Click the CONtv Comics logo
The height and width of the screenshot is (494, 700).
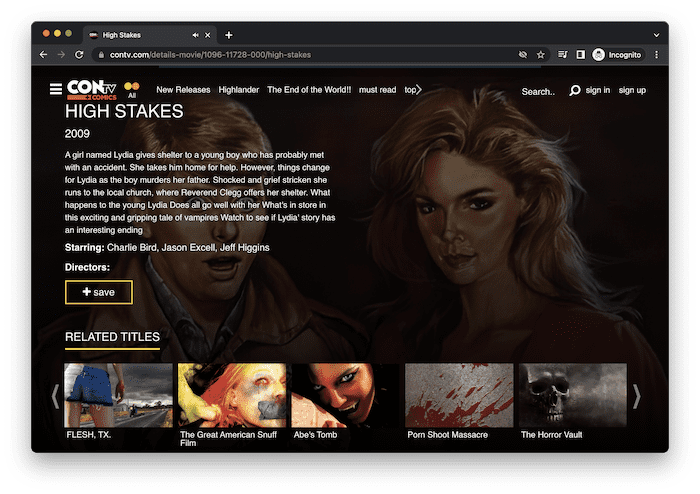click(x=92, y=90)
